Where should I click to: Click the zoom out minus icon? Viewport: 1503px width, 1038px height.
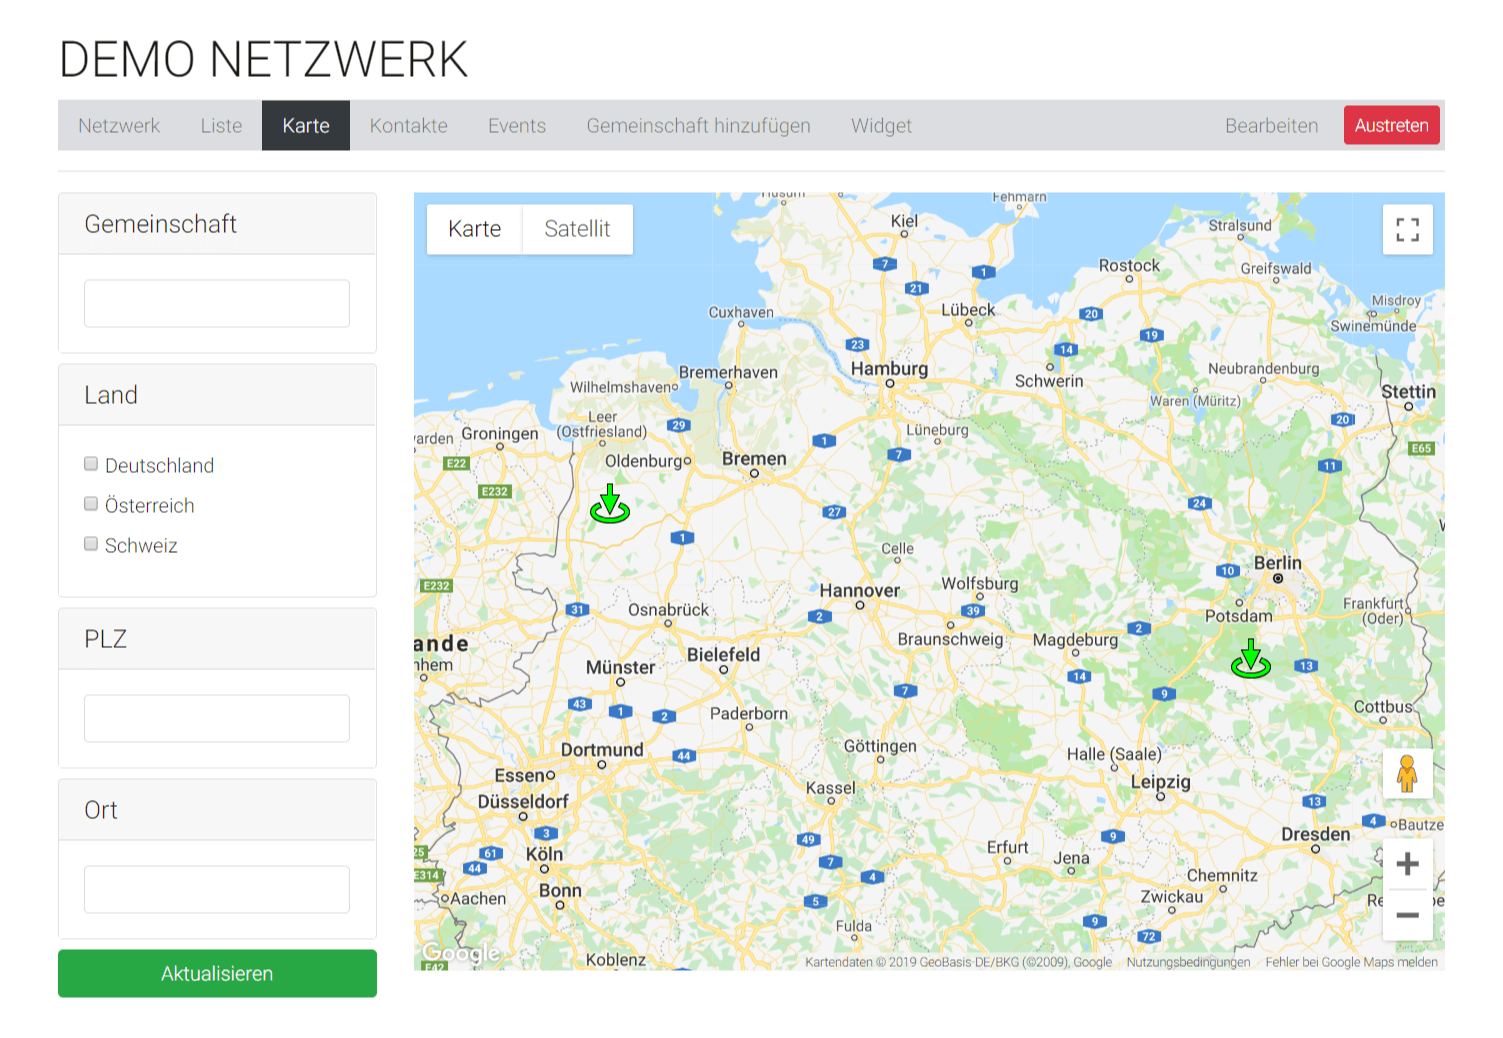1407,914
